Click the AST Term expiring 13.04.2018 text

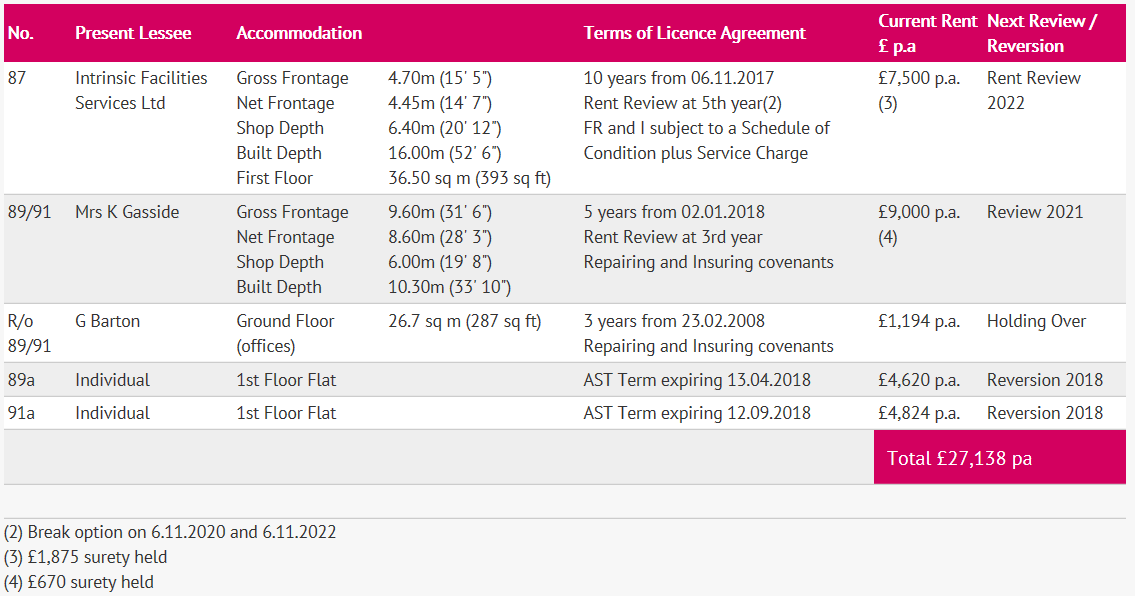tap(697, 380)
